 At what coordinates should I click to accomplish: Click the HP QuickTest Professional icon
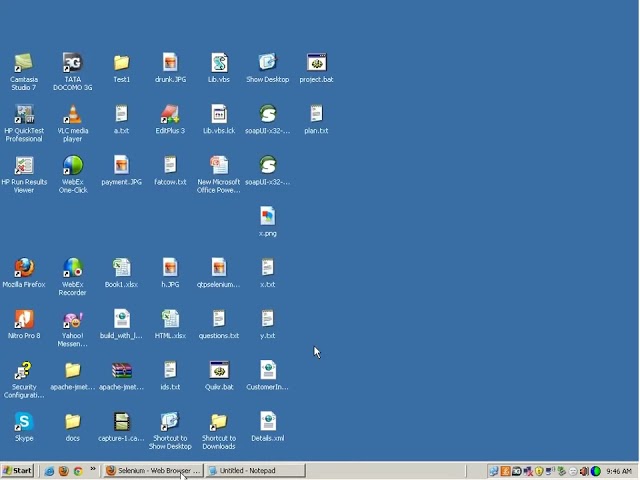24,115
